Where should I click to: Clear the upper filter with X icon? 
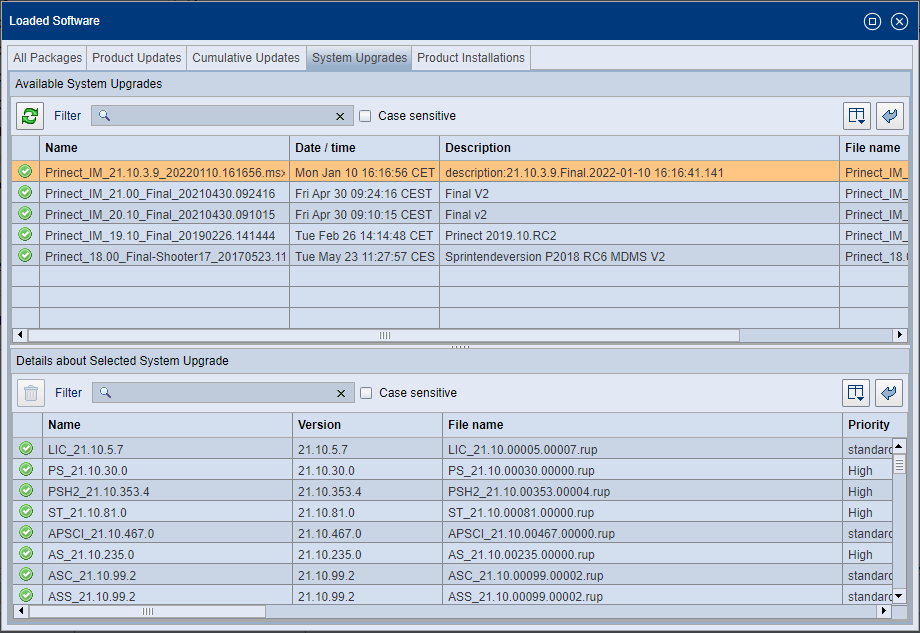point(340,116)
